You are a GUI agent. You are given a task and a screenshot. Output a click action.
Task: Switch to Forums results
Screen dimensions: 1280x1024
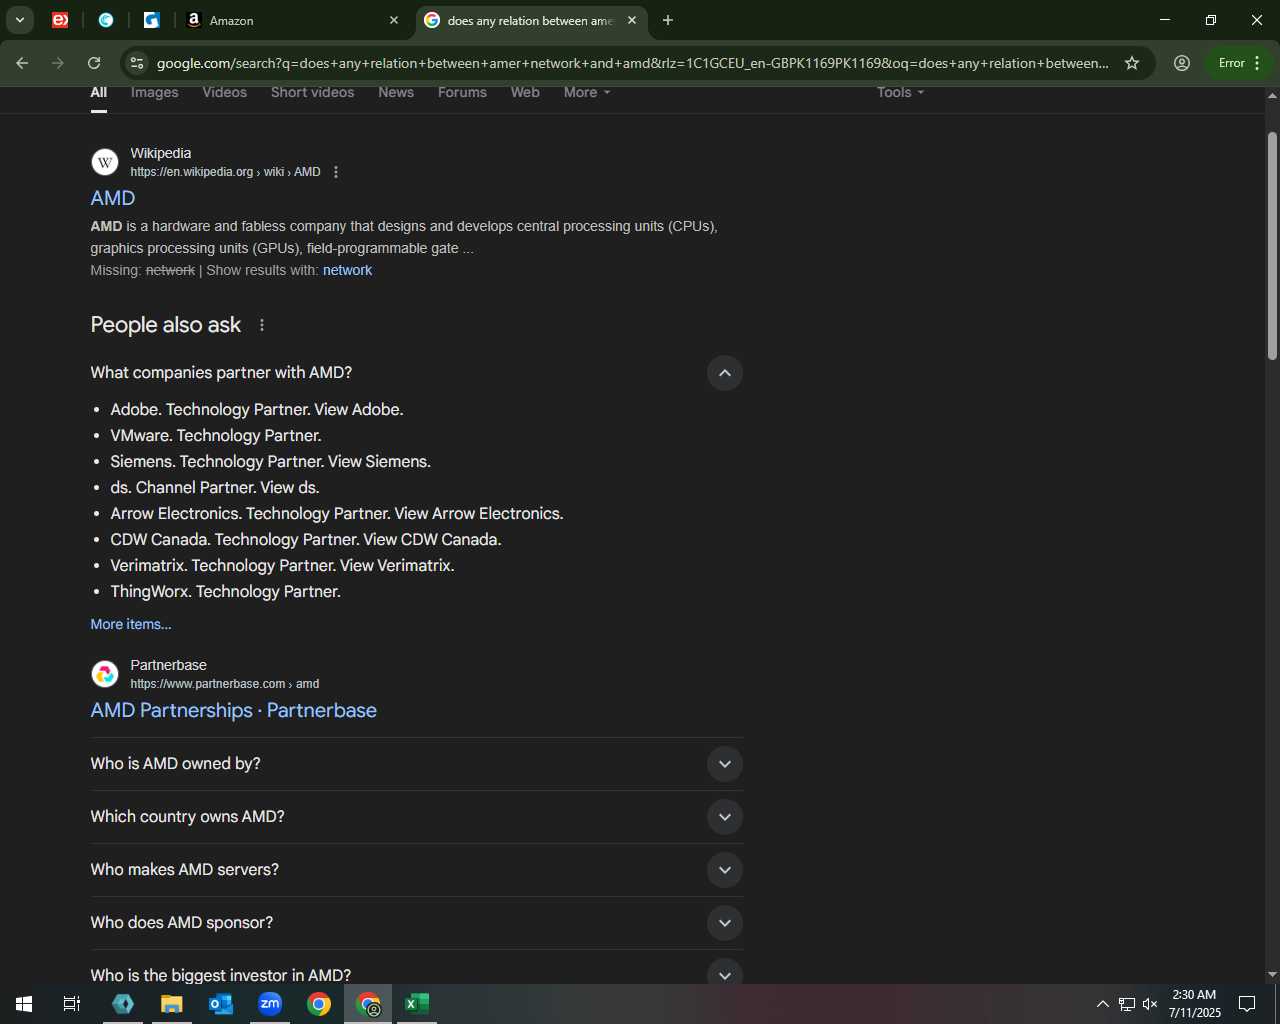click(x=462, y=92)
